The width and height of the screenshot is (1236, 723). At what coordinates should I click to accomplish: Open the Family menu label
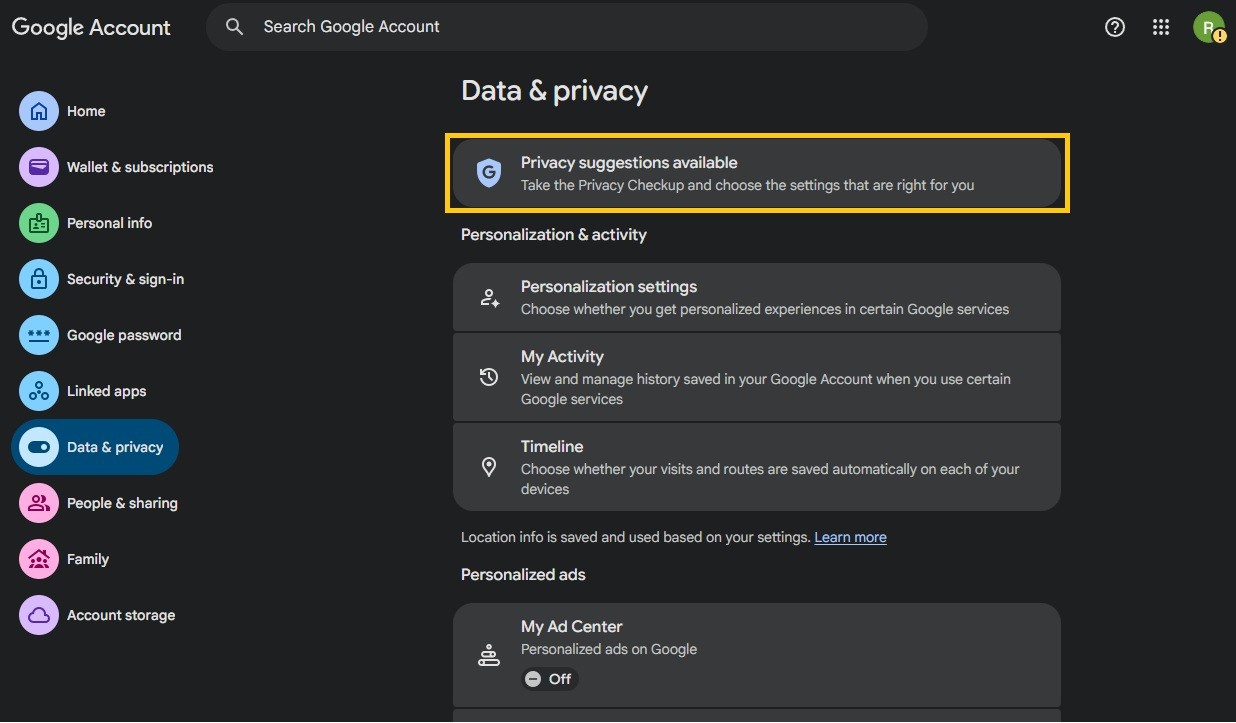pos(88,559)
